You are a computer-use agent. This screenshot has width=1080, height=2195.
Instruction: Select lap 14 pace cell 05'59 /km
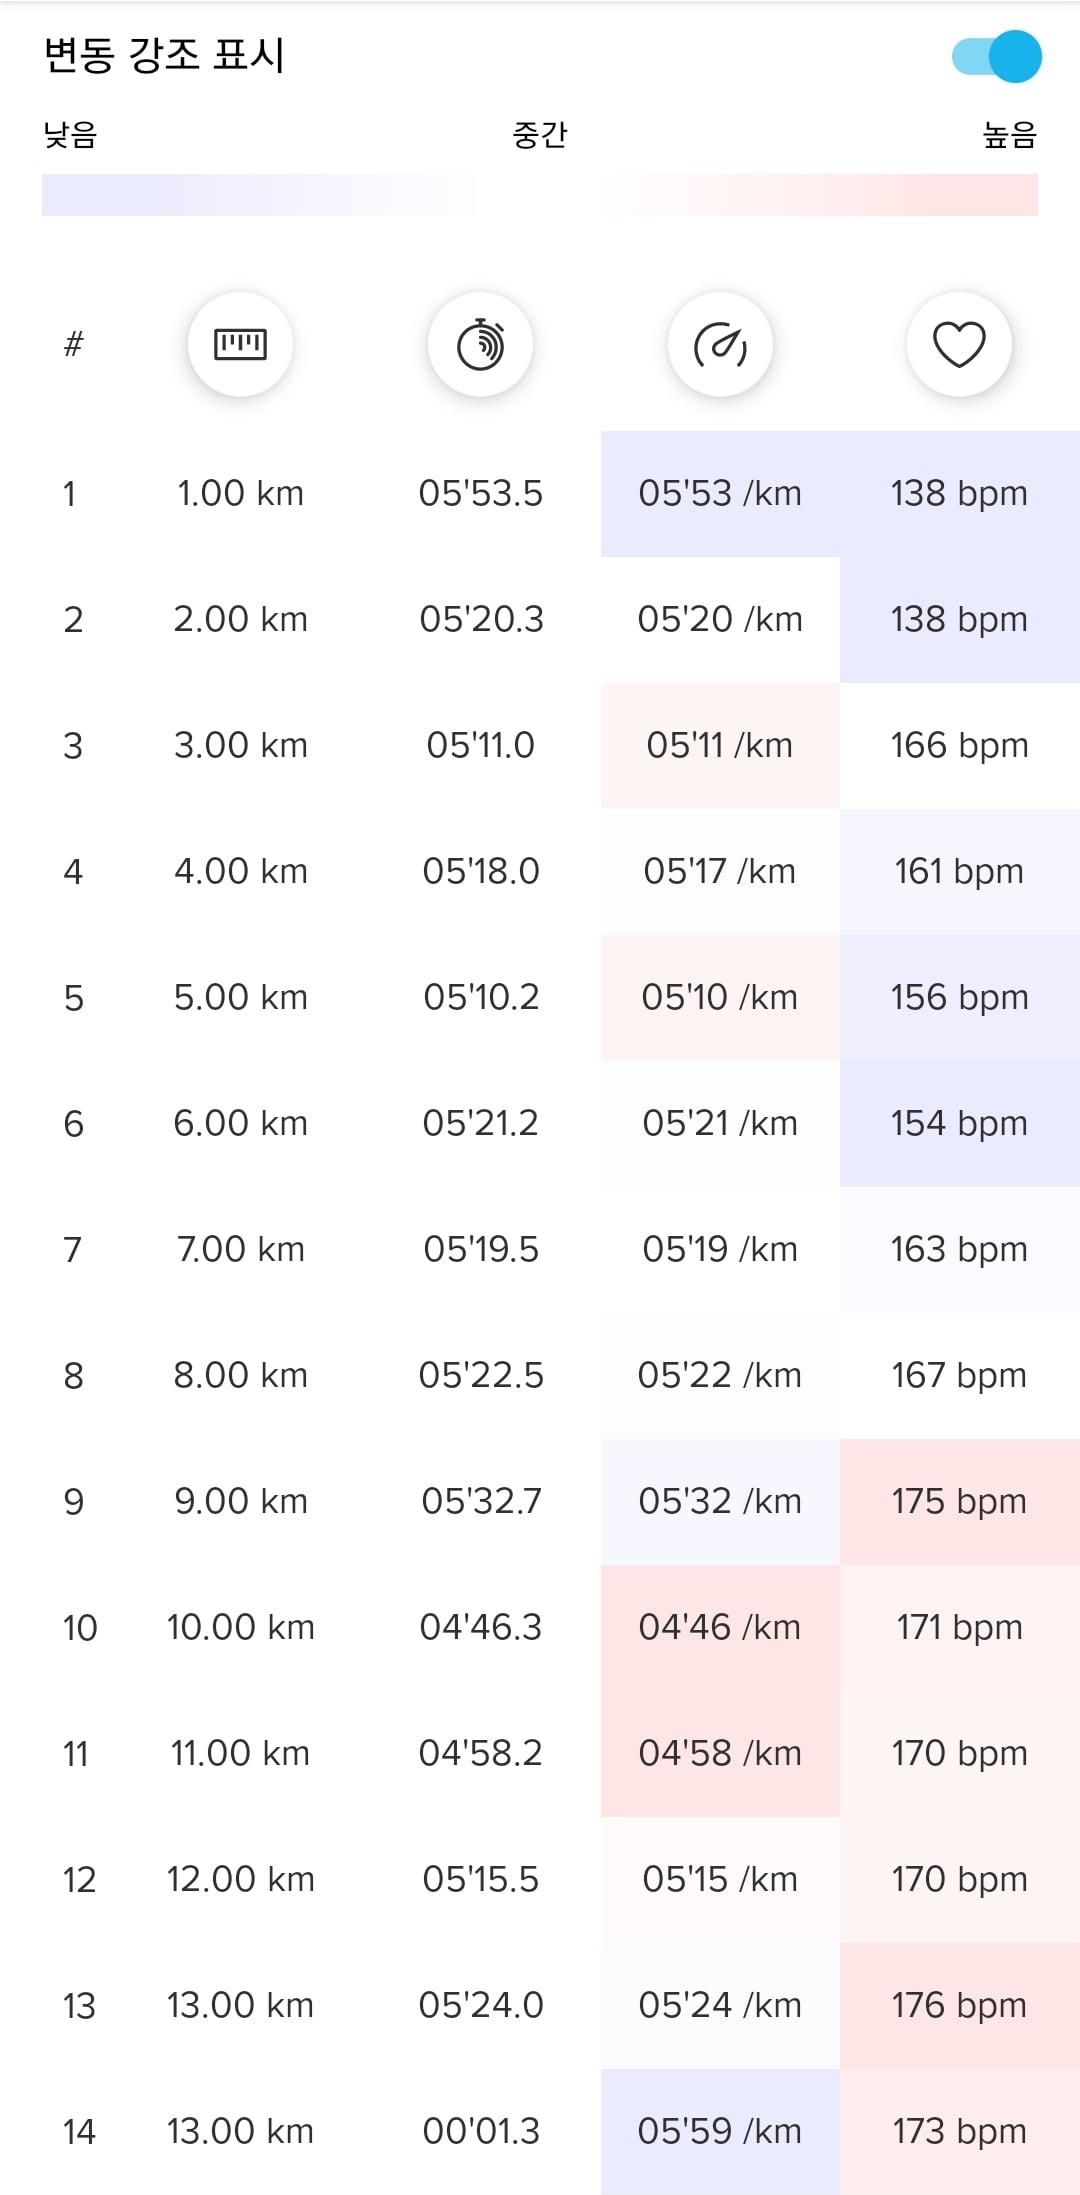720,2132
